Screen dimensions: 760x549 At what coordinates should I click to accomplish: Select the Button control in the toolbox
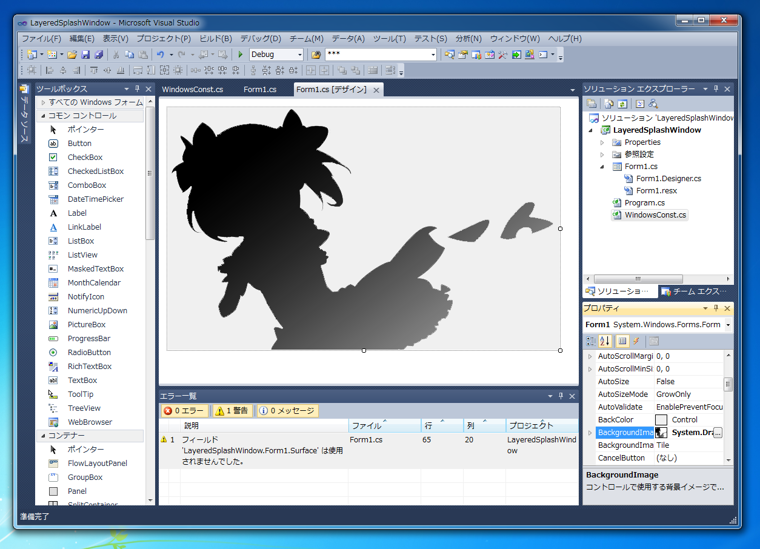tap(79, 143)
